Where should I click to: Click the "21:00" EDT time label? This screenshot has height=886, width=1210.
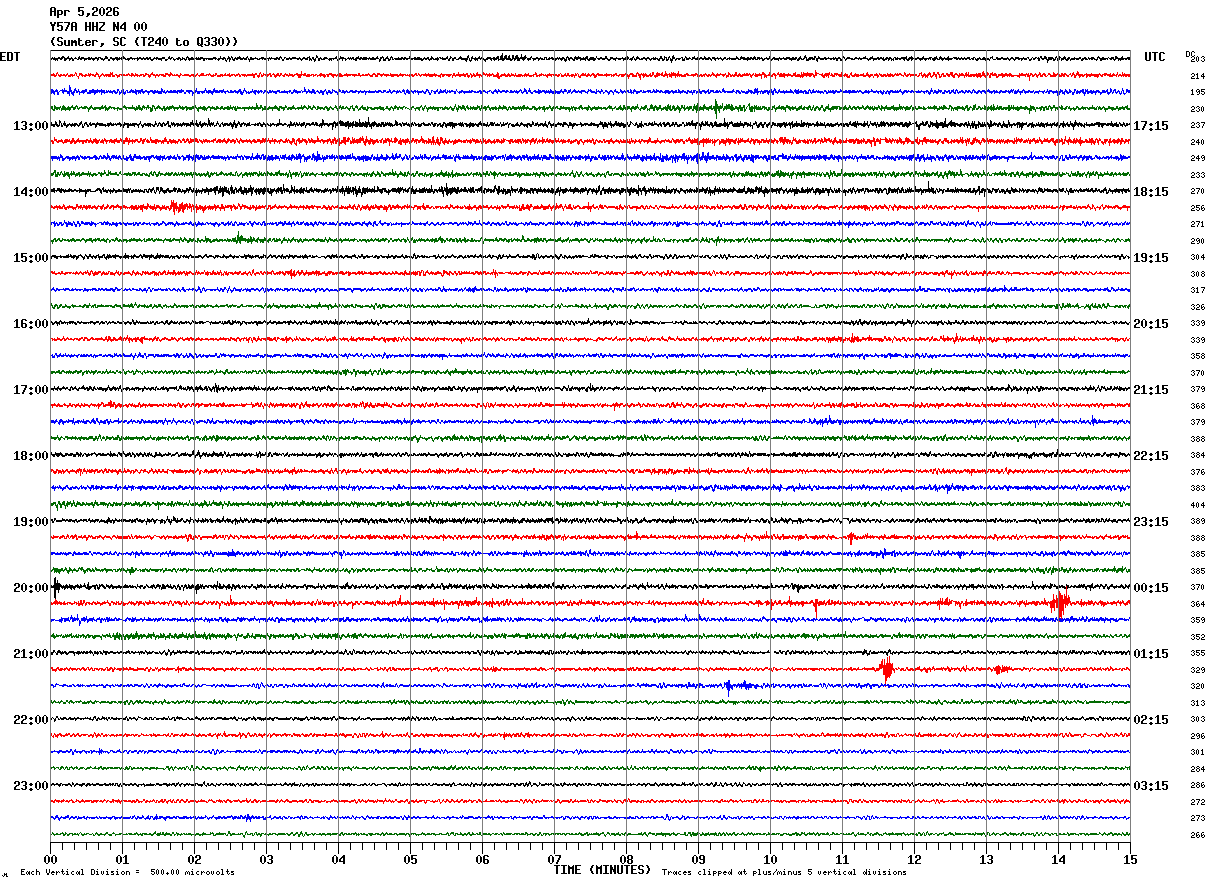30,654
